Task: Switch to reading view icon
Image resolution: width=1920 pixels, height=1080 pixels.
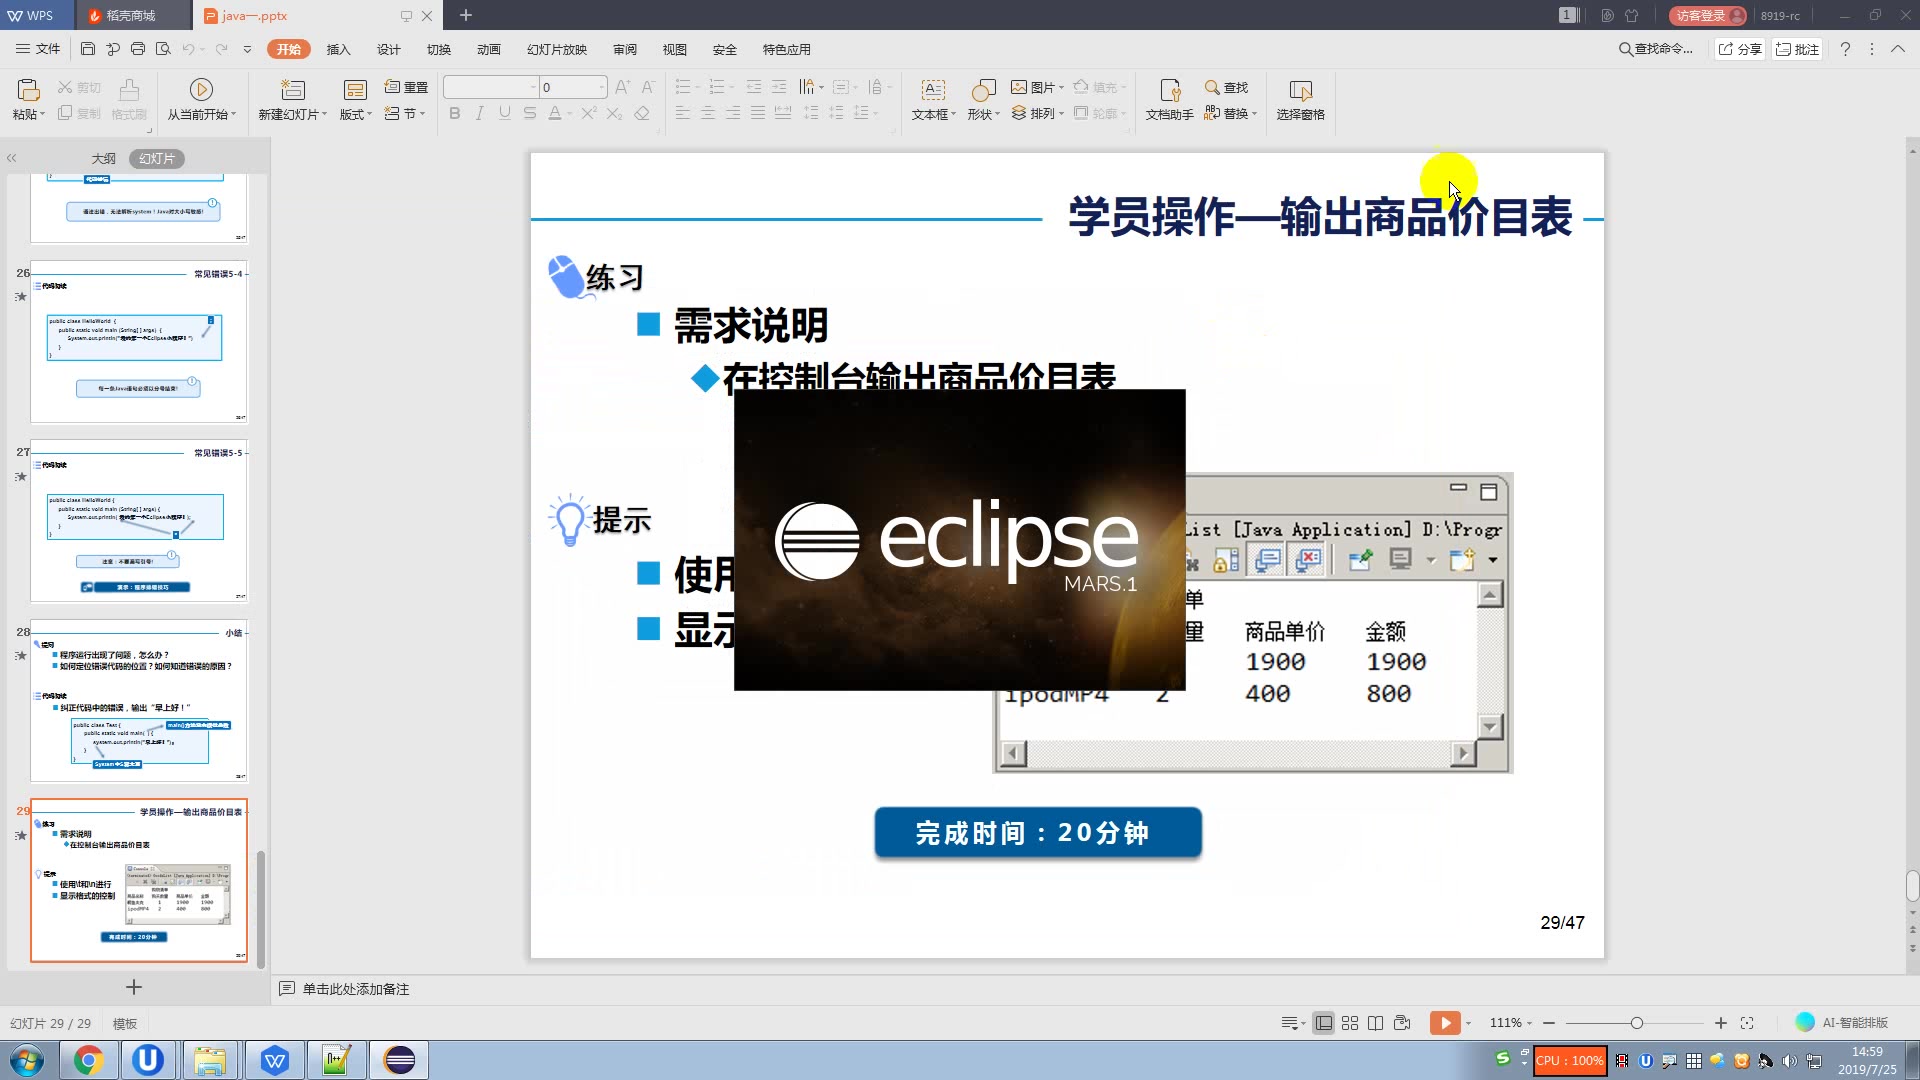Action: pos(1376,1023)
